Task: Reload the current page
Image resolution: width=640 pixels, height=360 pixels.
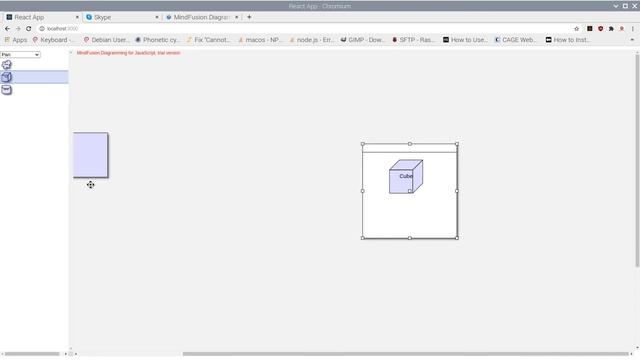Action: tap(29, 29)
